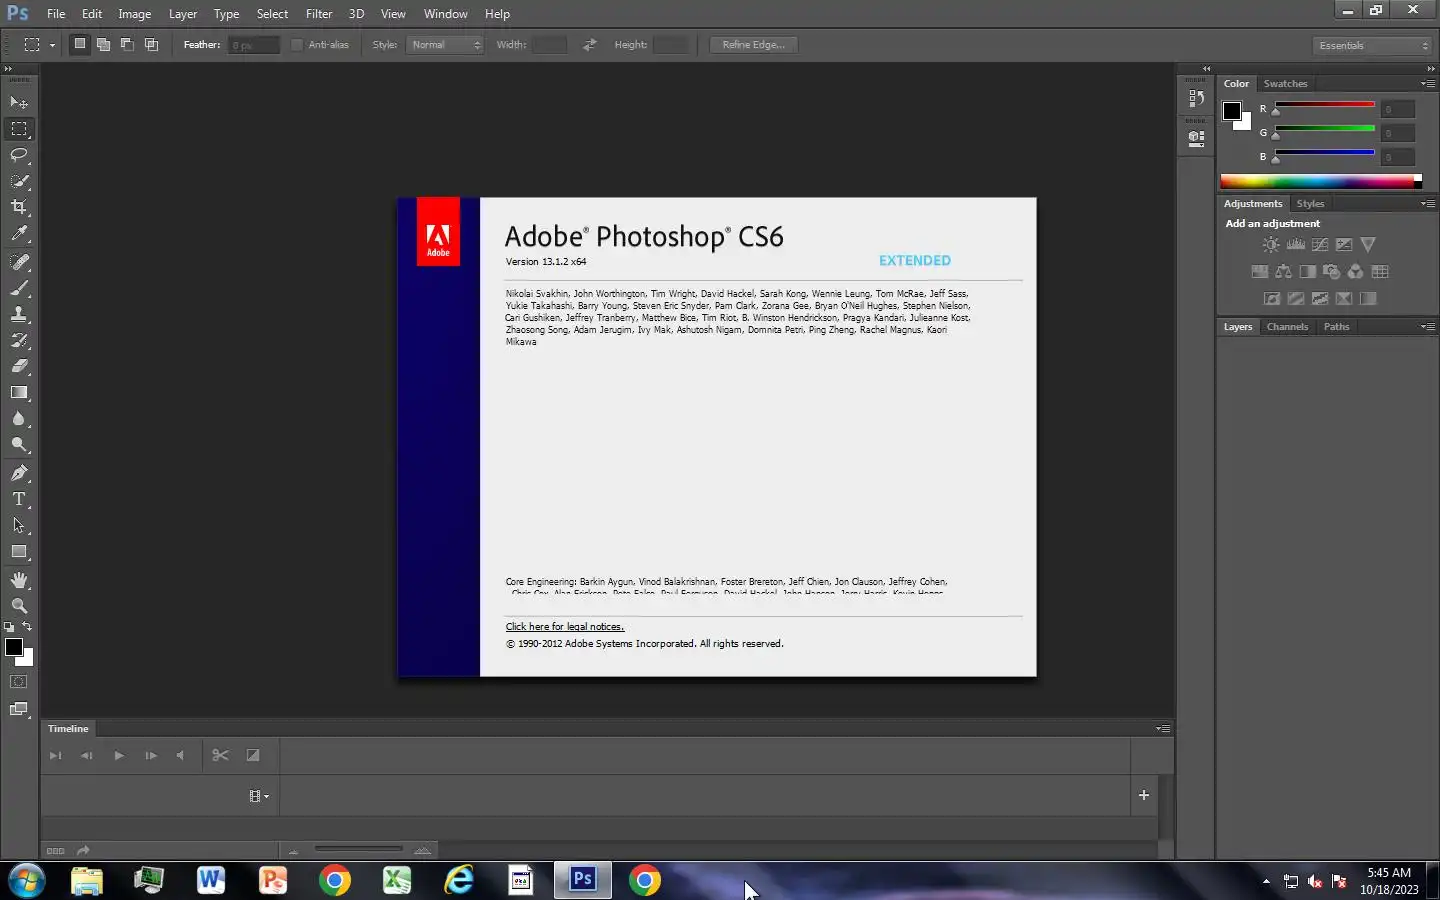Add a Curves adjustment
Screen dimensions: 1440x900
point(1320,245)
